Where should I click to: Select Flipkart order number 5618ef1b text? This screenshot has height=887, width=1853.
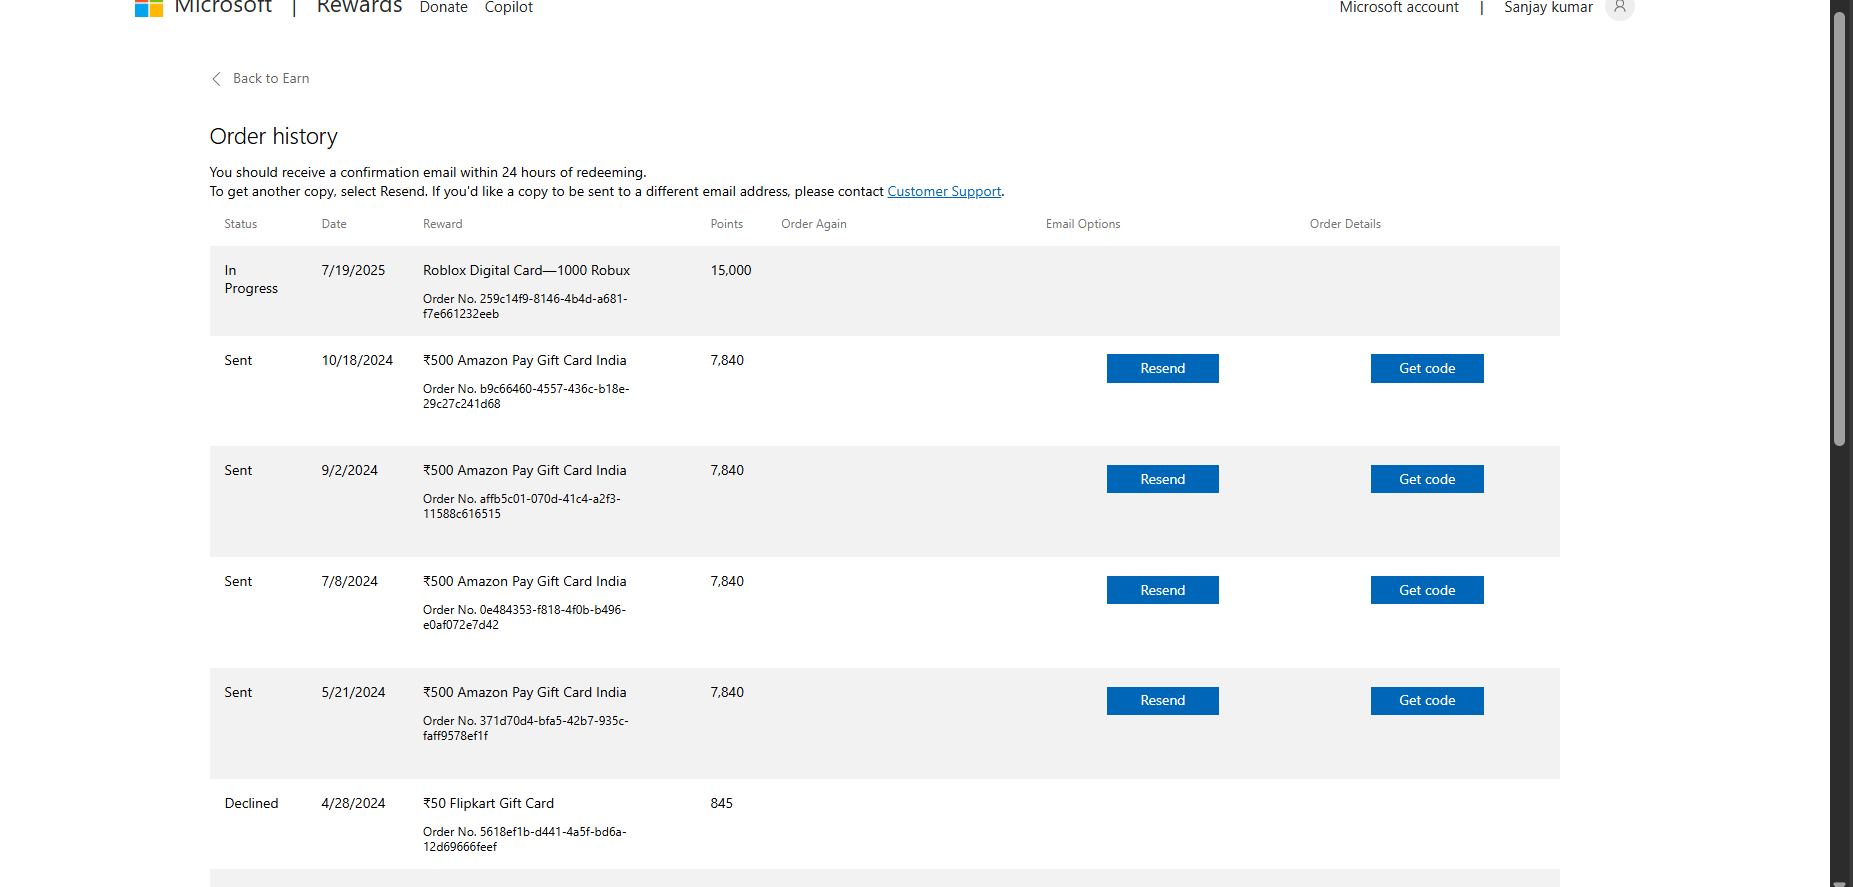click(525, 839)
